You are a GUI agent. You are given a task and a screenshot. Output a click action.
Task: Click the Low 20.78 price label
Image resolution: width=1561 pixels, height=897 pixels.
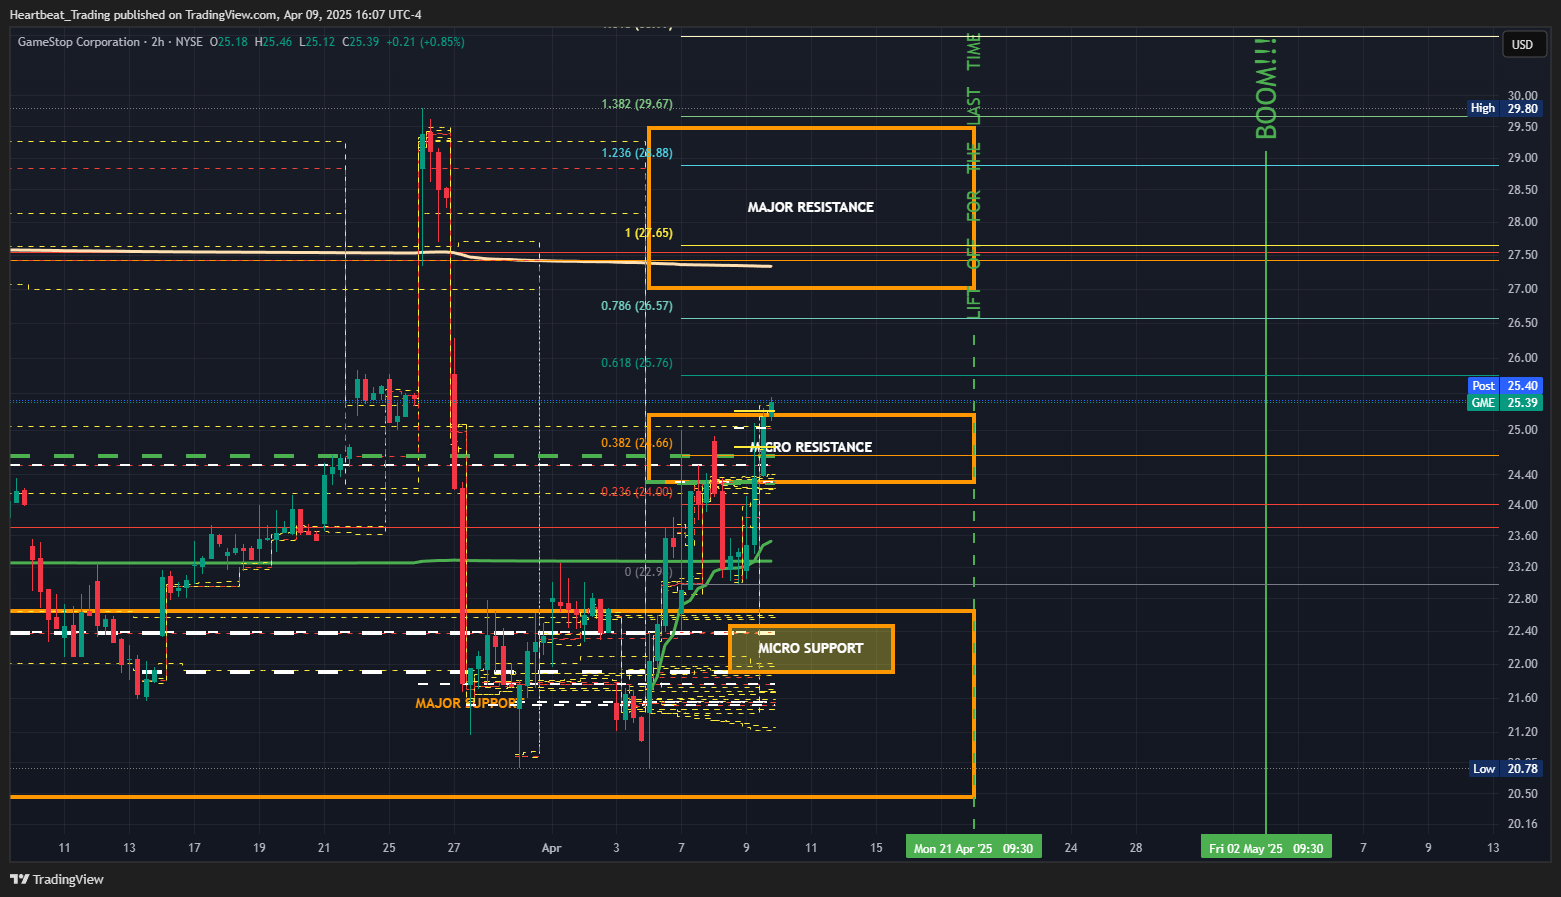click(1505, 768)
